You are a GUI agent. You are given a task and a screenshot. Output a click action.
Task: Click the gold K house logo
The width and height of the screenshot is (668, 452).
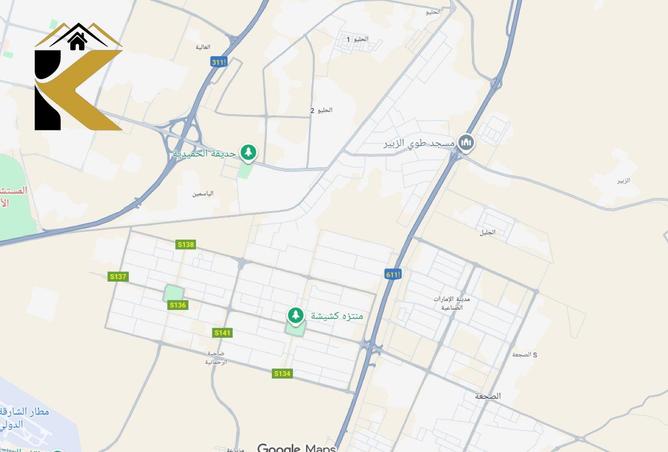(x=78, y=76)
